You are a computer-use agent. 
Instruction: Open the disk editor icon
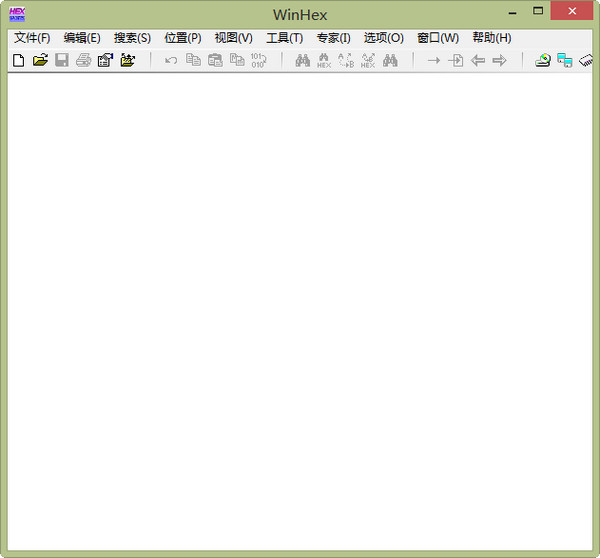click(x=543, y=60)
